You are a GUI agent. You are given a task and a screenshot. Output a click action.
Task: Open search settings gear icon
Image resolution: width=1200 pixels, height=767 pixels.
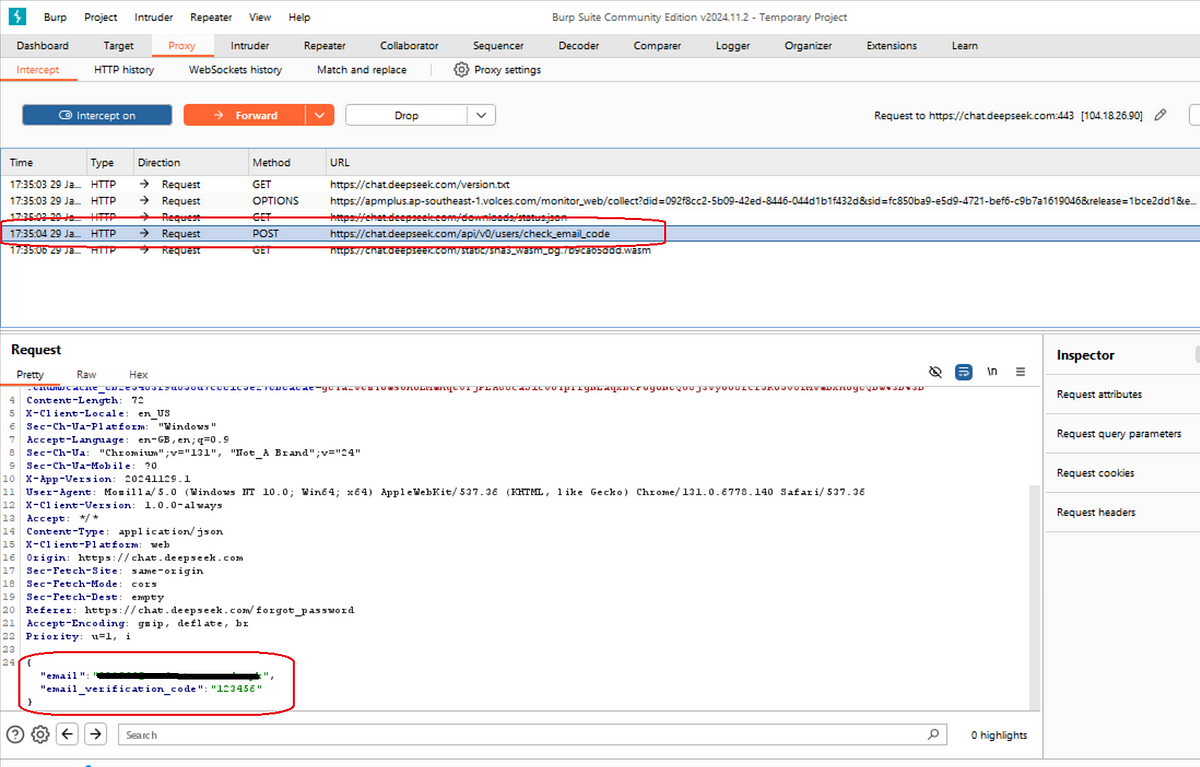coord(40,734)
